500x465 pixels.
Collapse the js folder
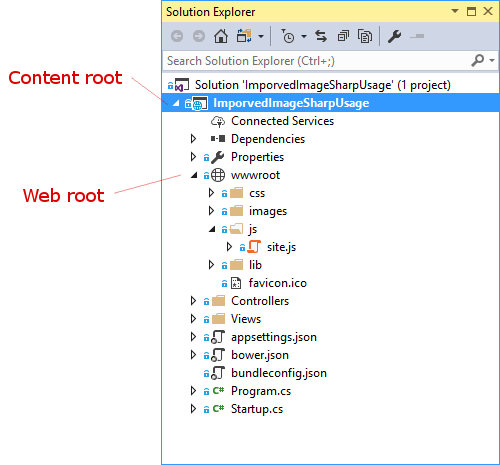click(212, 229)
